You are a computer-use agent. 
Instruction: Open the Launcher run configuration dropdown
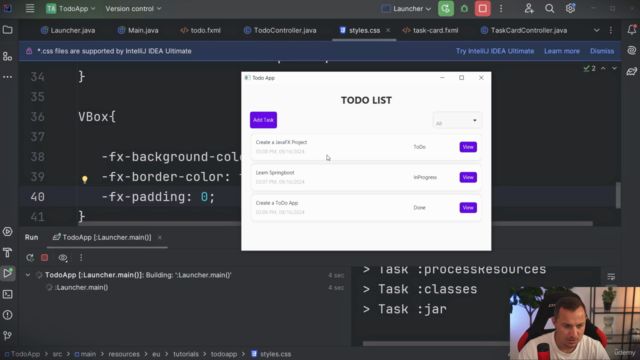click(407, 9)
